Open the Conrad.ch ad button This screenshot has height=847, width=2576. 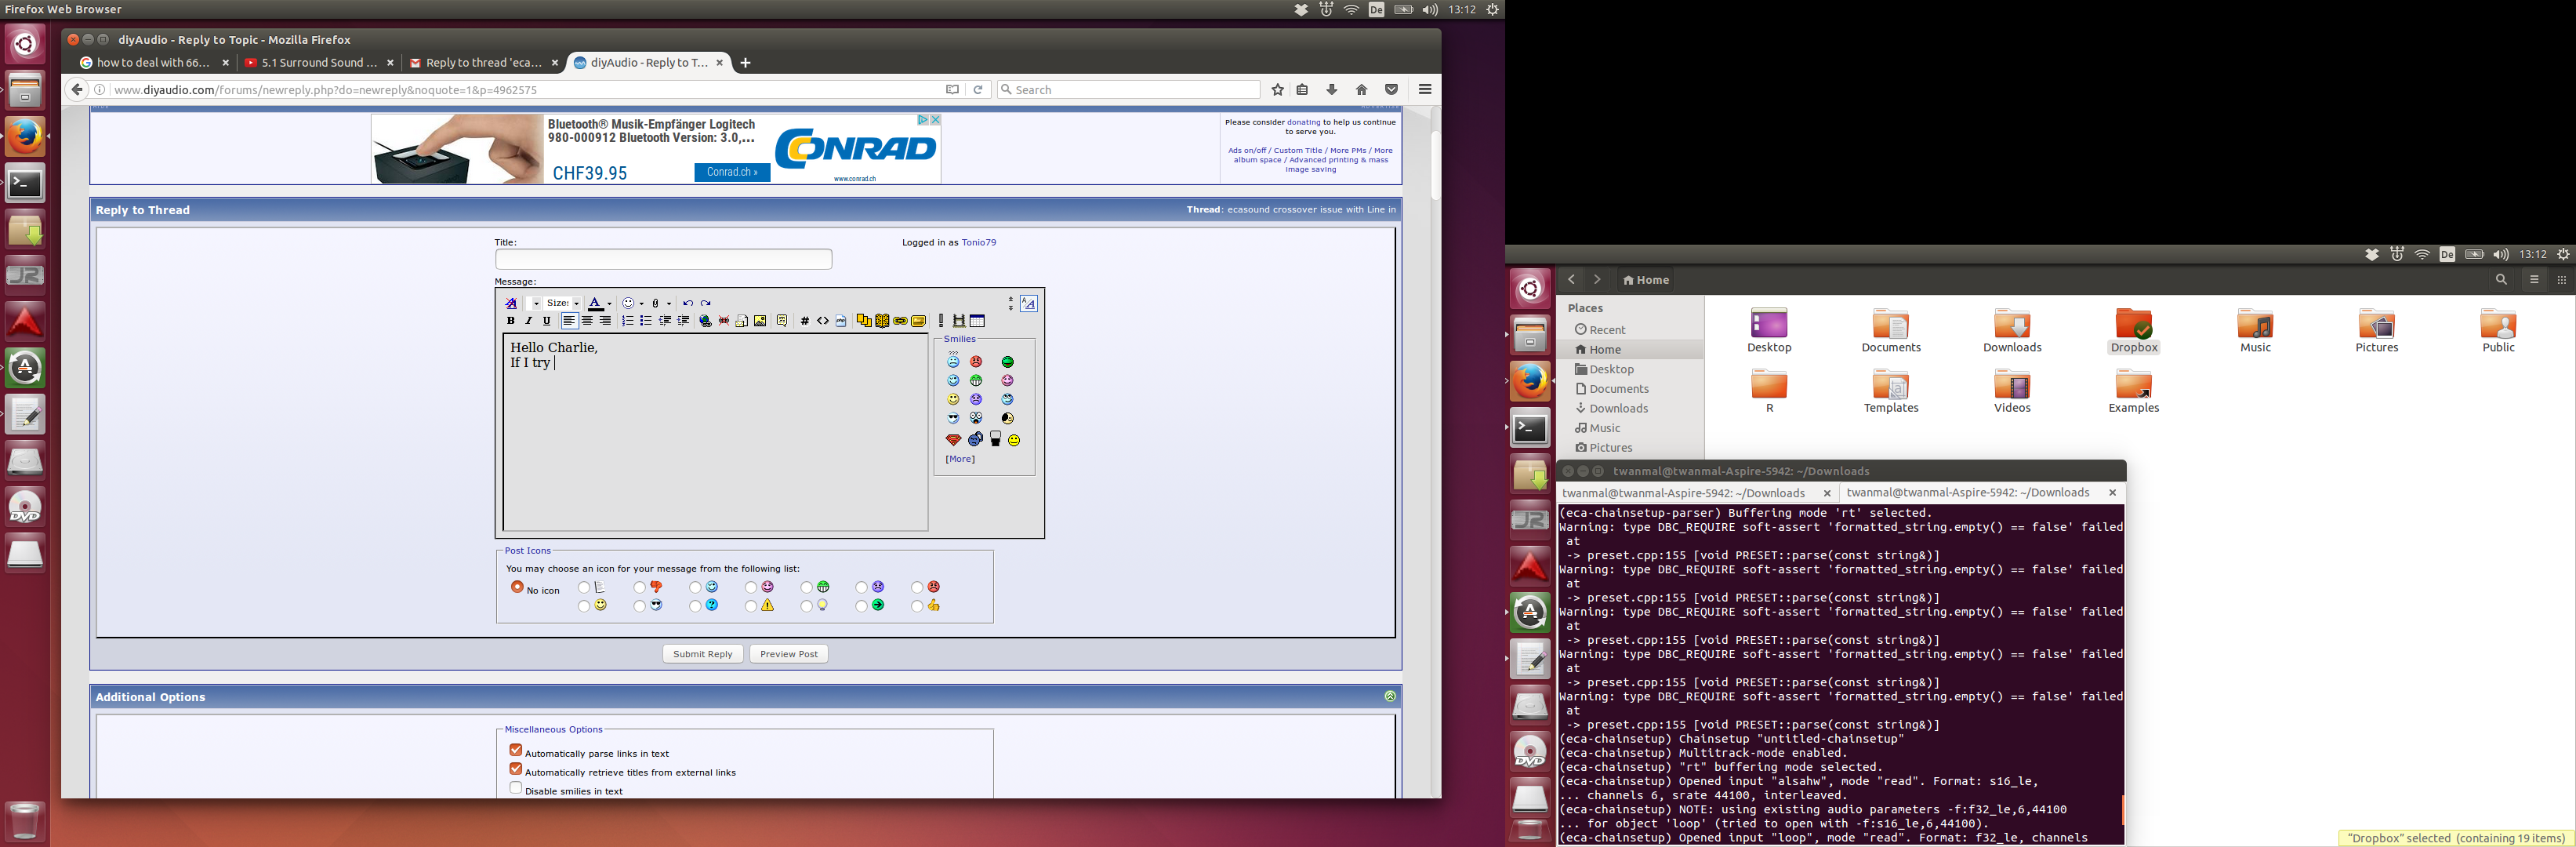tap(732, 172)
